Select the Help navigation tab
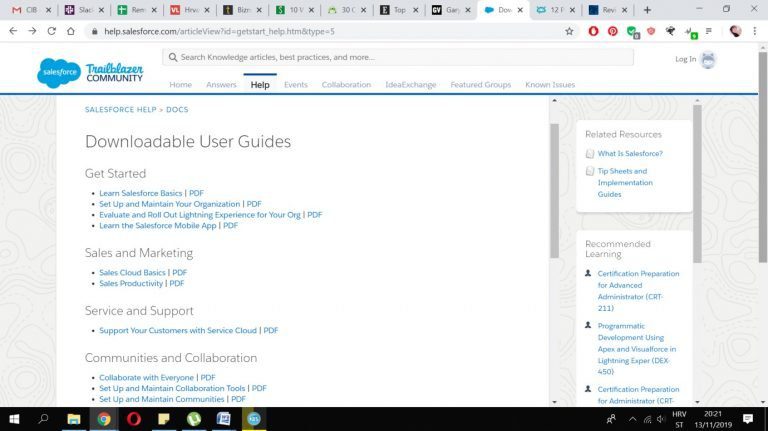Screen dimensions: 768x431 click(260, 85)
